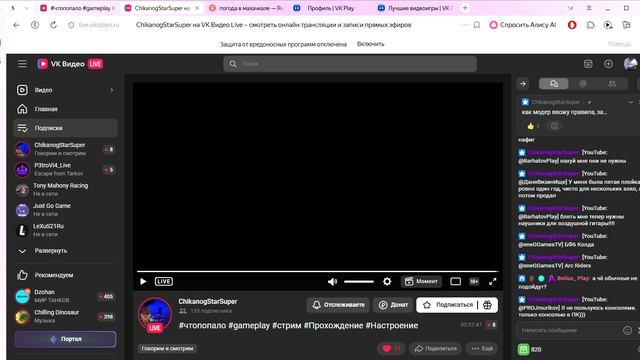
Task: Open player settings gear
Action: (387, 281)
